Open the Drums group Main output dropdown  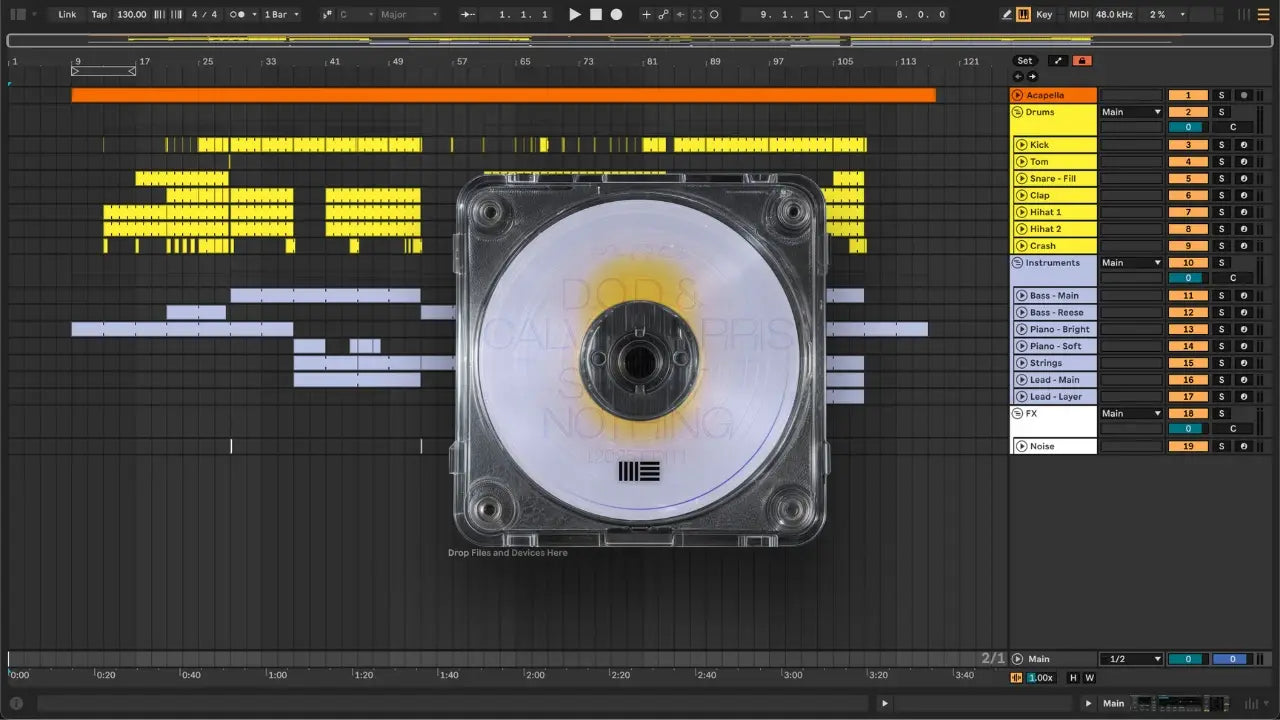(1131, 112)
